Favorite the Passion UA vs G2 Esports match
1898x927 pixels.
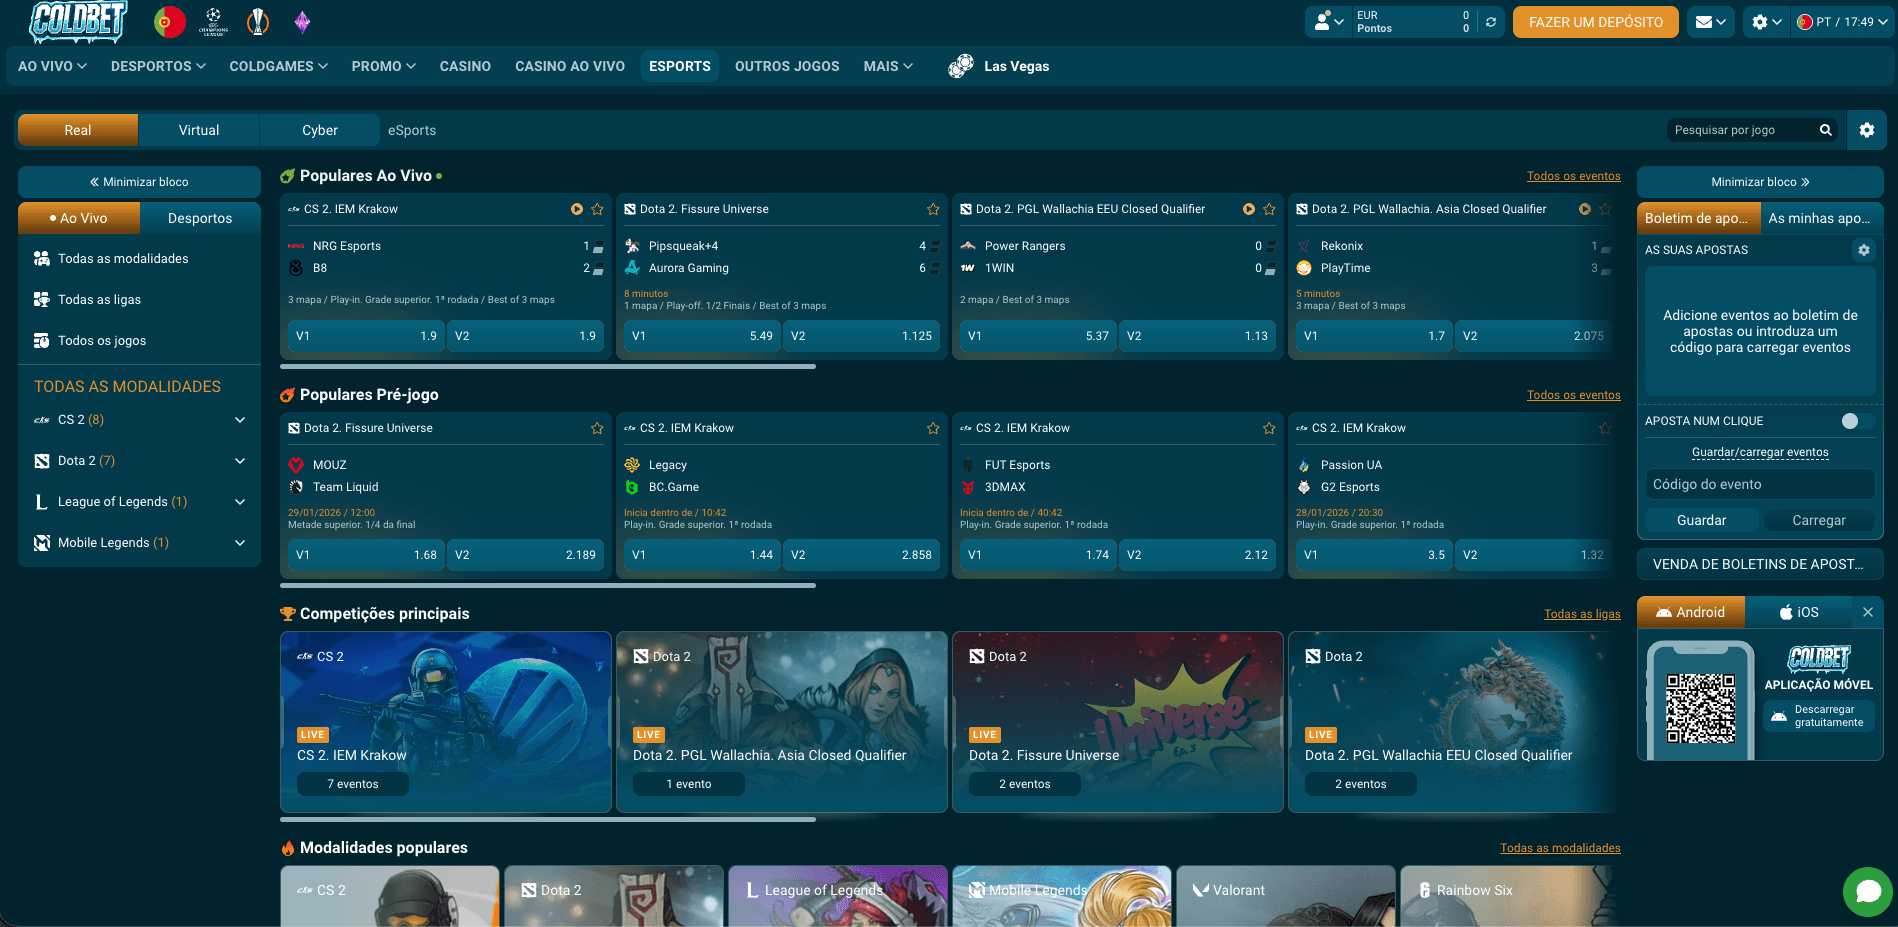(x=1605, y=428)
